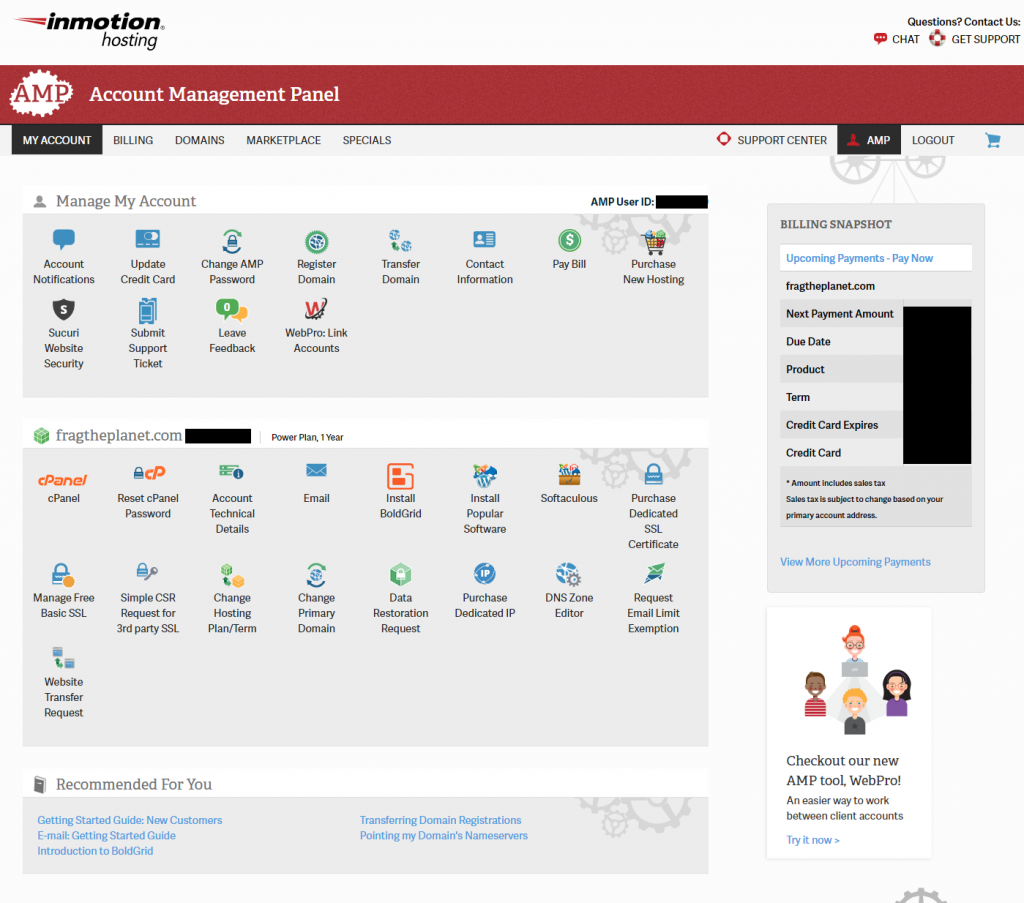Start a CHAT with support
This screenshot has height=903, width=1024.
pyautogui.click(x=897, y=39)
